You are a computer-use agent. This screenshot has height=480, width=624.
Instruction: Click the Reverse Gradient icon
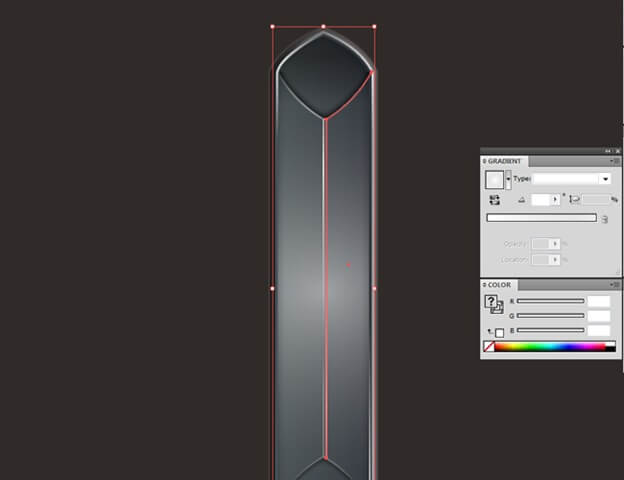click(x=495, y=200)
